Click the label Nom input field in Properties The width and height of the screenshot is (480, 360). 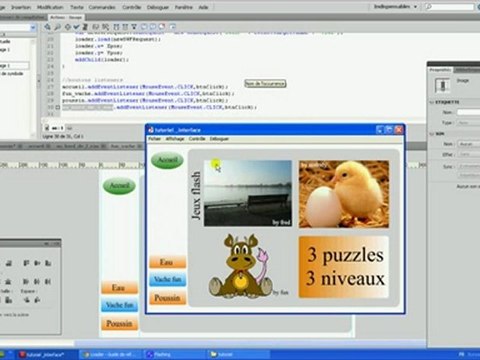pos(468,112)
